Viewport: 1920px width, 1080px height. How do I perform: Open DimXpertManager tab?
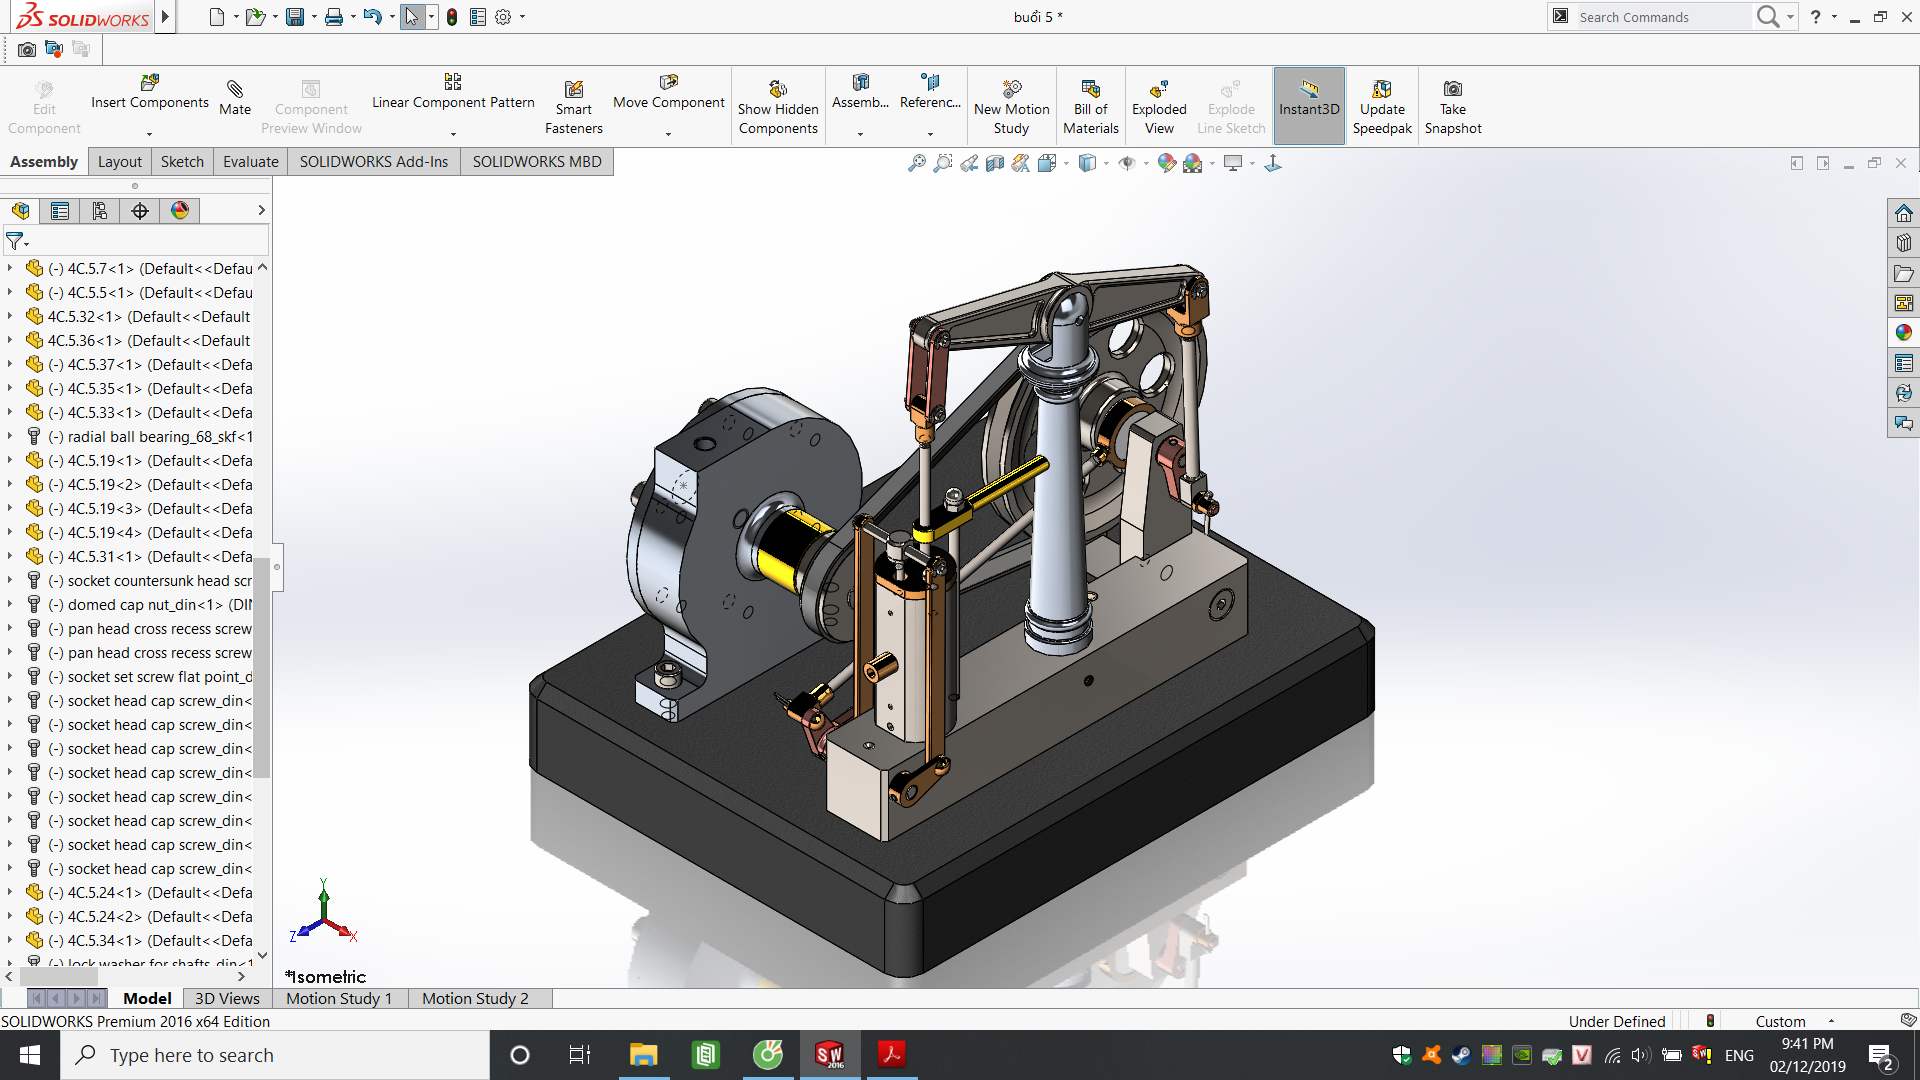click(140, 210)
